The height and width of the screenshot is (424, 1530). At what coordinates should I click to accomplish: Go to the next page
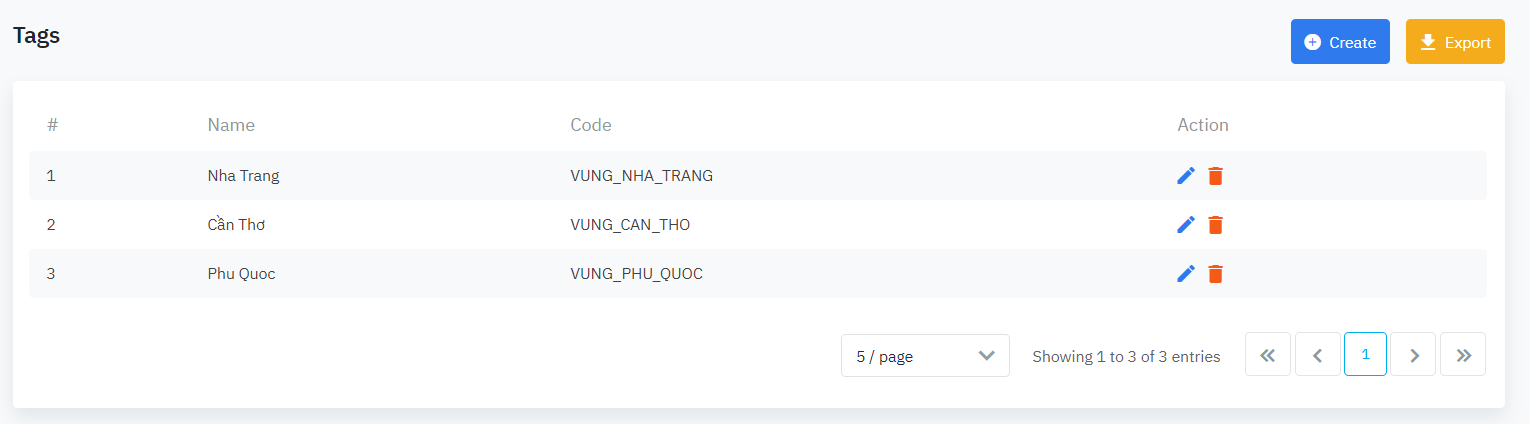tap(1413, 355)
